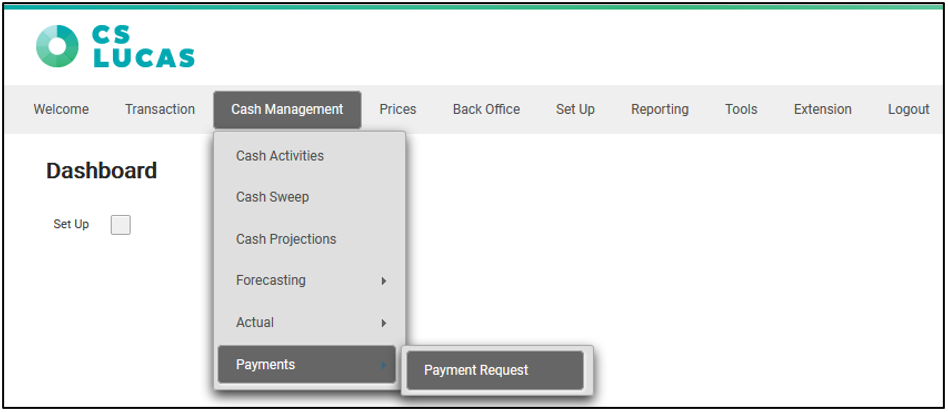Screen dimensions: 948x412
Task: Expand the Actual submenu
Action: pos(307,322)
